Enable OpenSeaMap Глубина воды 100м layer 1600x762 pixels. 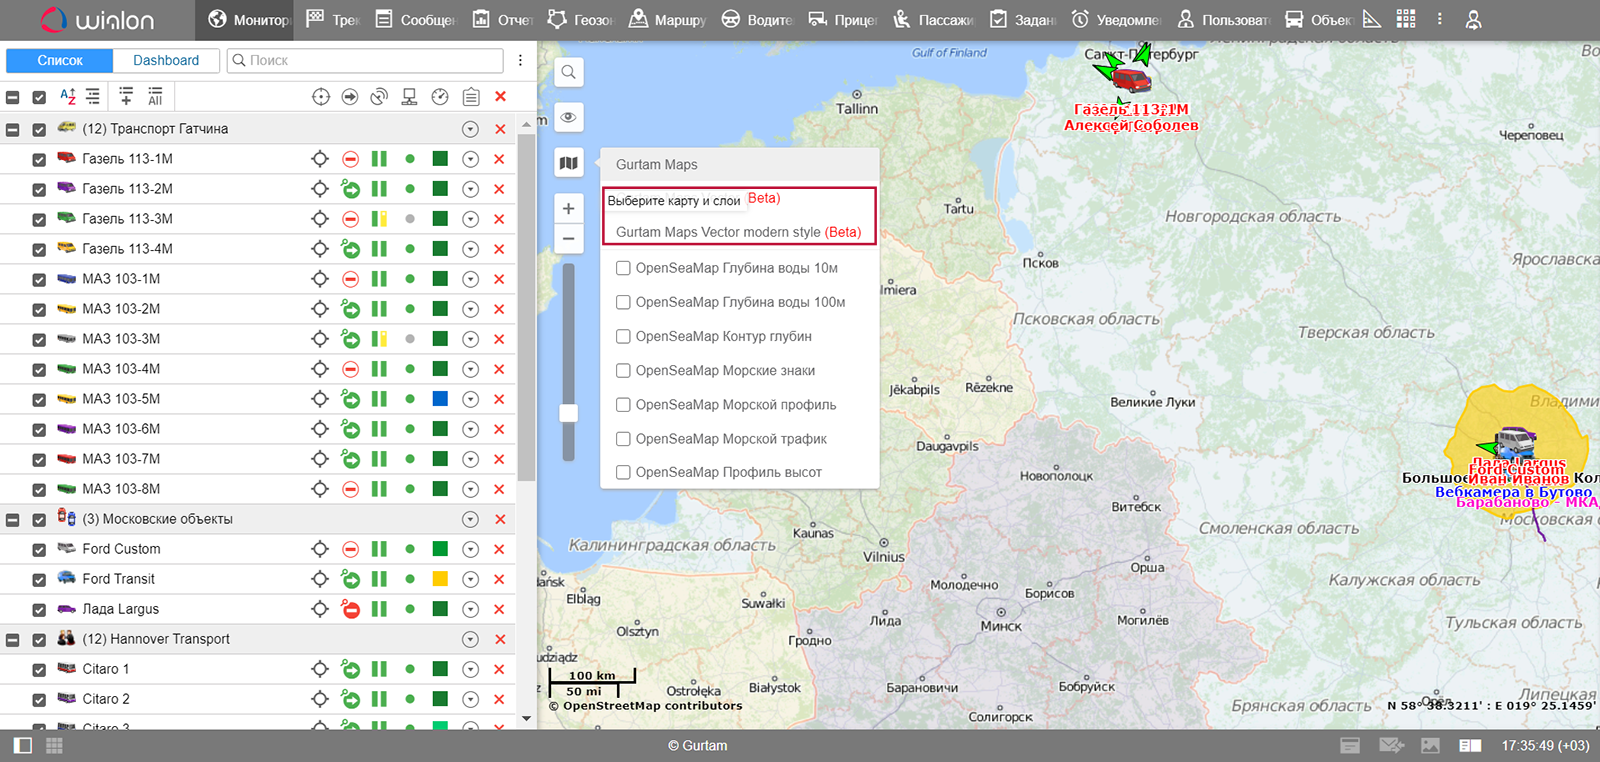623,302
